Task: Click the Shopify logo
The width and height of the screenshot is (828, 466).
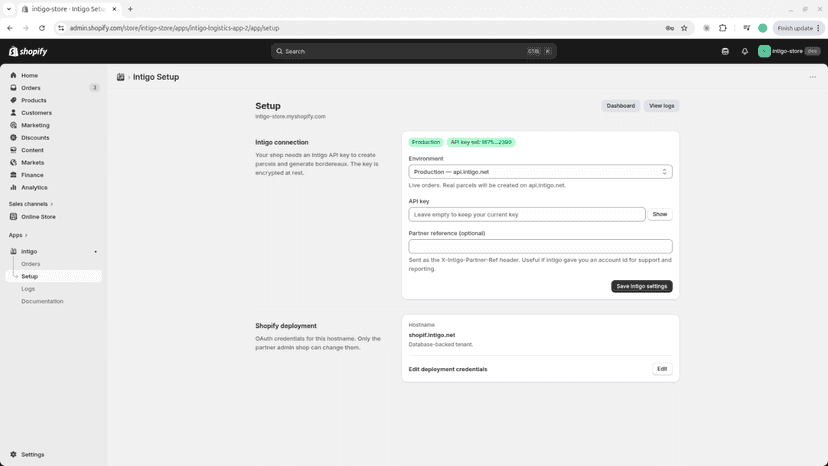Action: point(28,51)
